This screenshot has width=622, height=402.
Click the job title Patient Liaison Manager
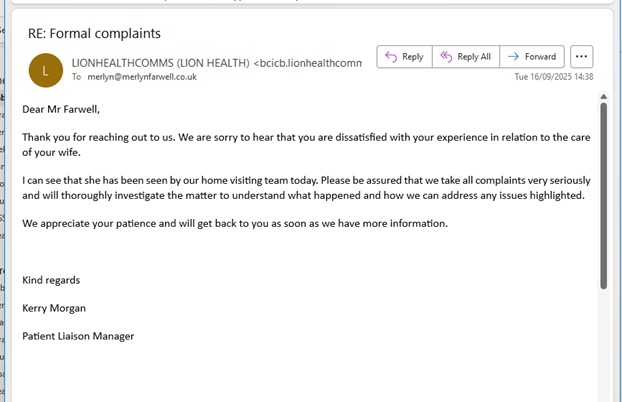point(78,336)
